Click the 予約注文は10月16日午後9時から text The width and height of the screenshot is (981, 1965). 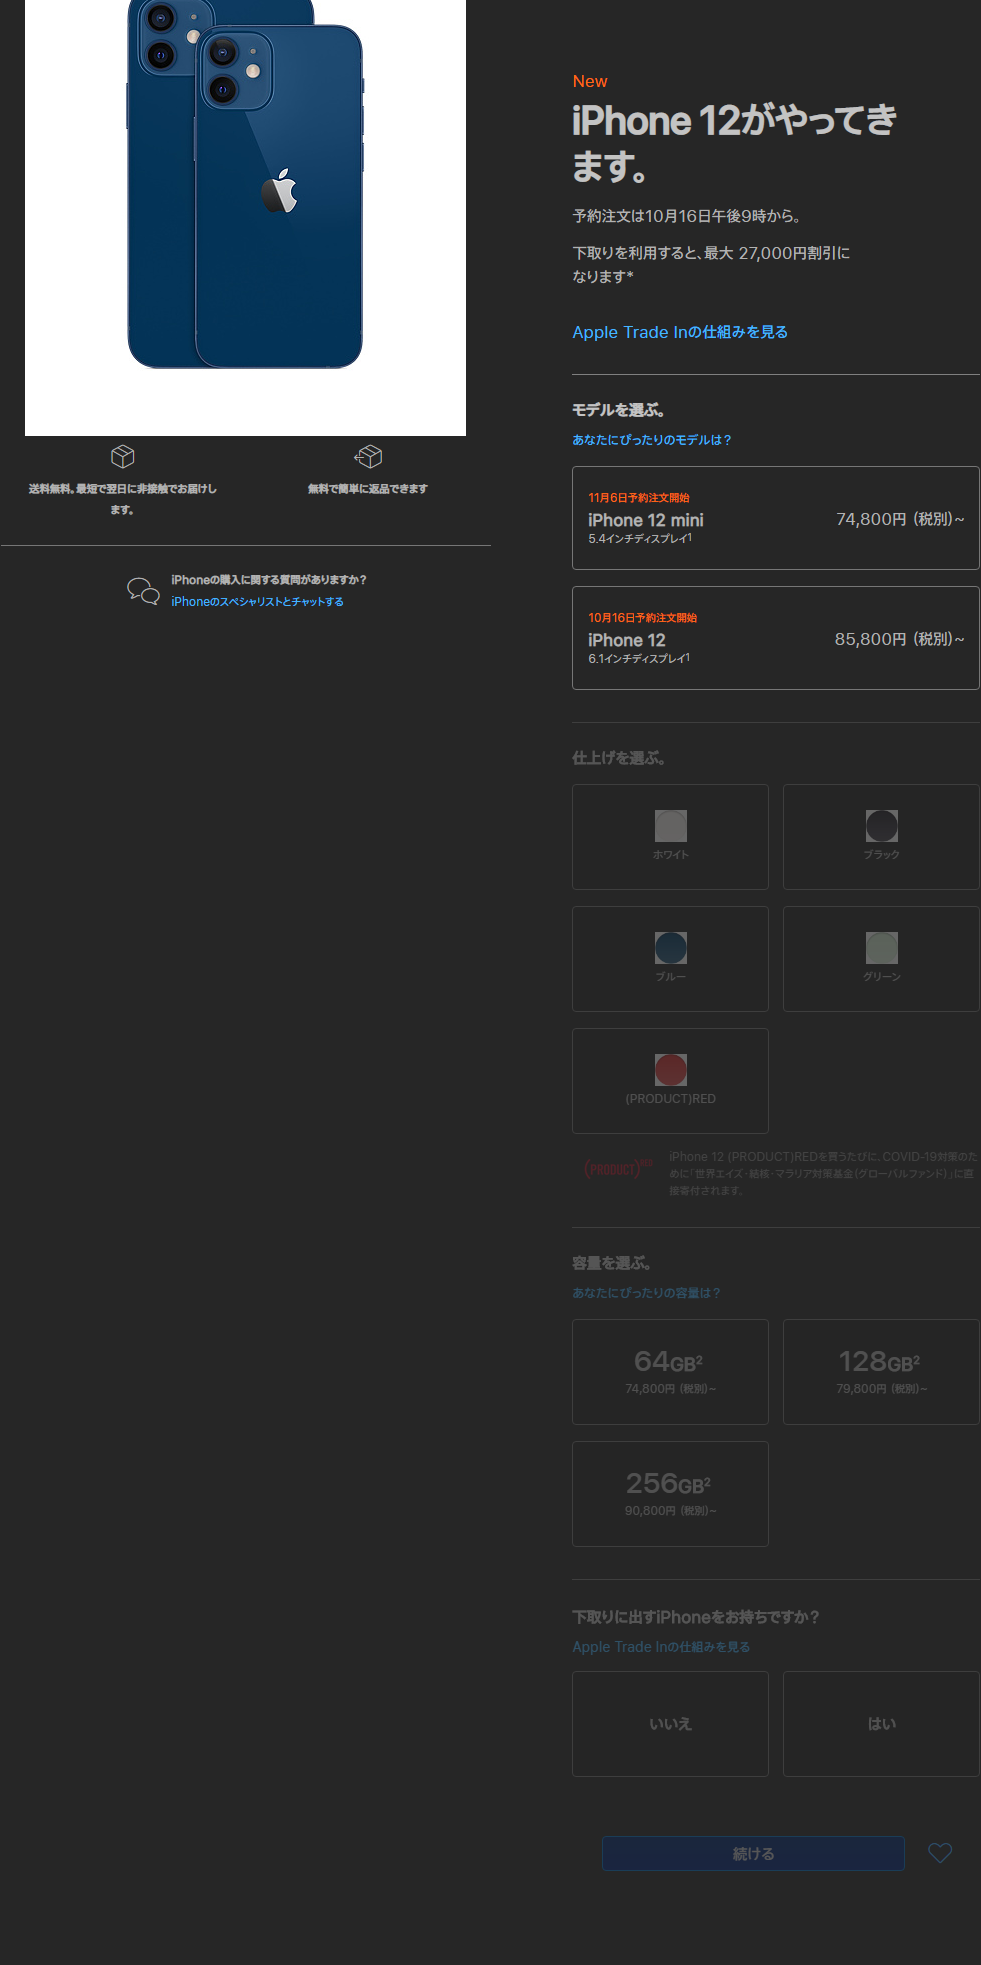688,216
